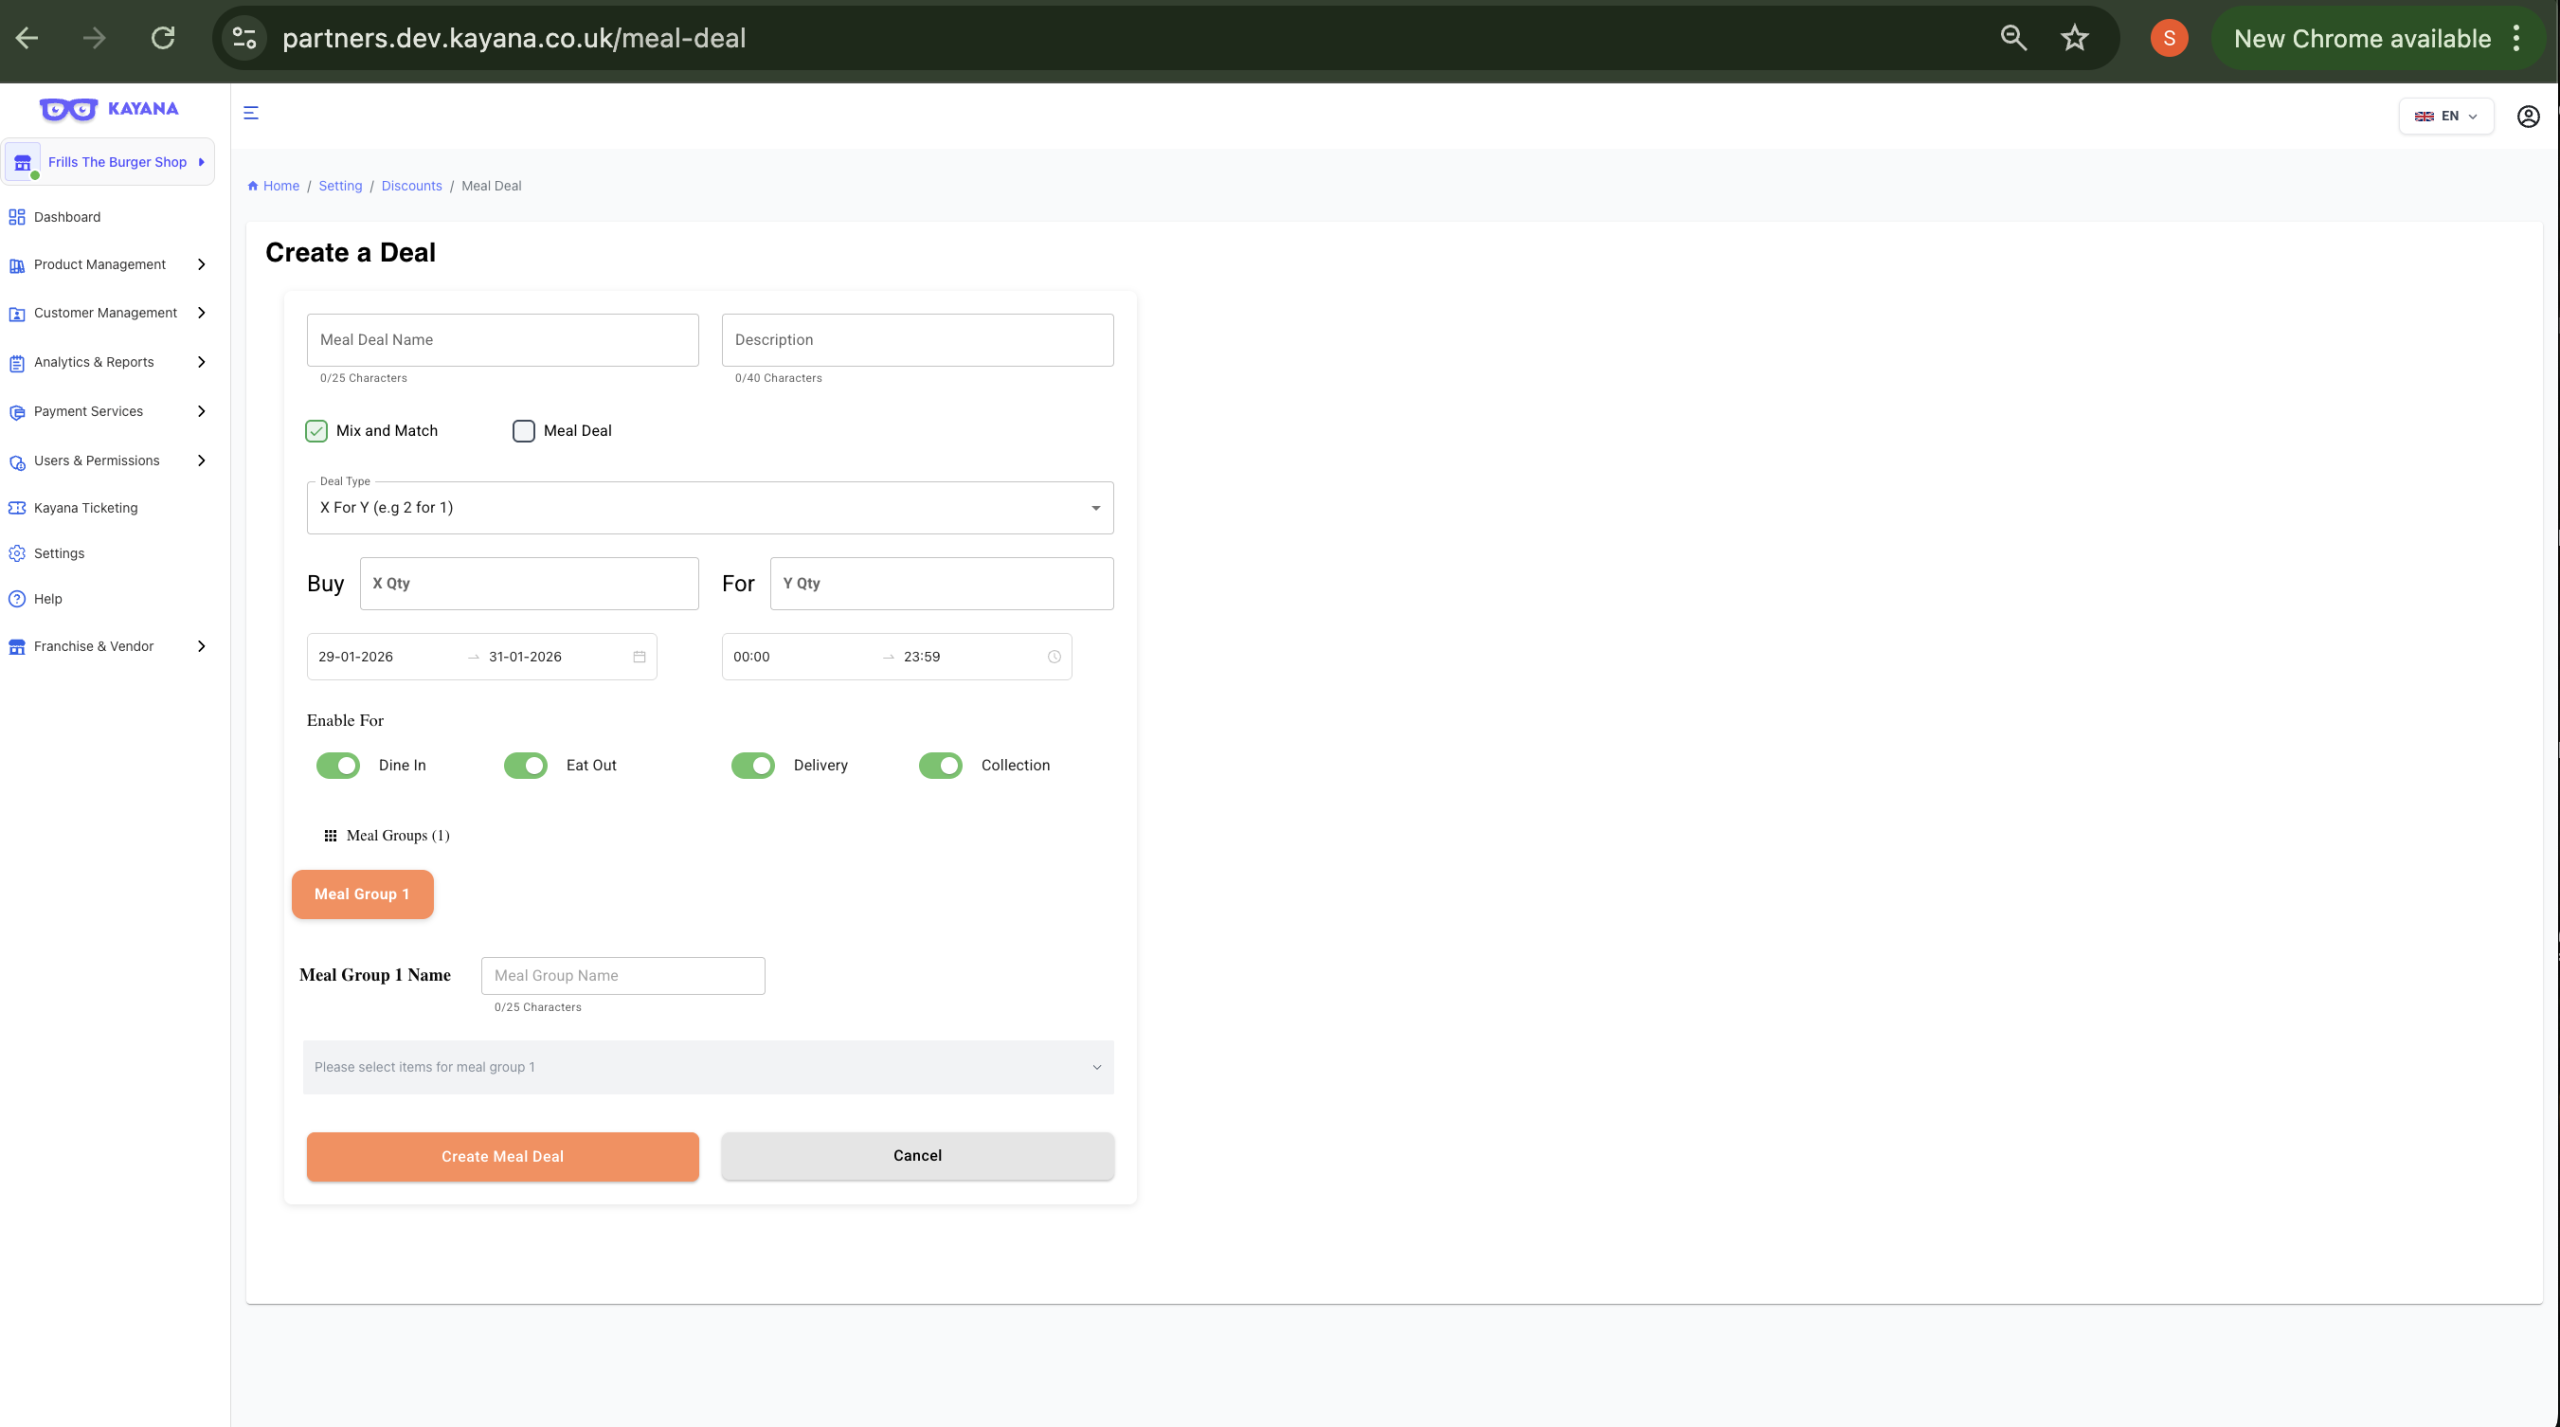The image size is (2560, 1427).
Task: Collapse sidebar with hamburger menu icon
Action: (x=251, y=113)
